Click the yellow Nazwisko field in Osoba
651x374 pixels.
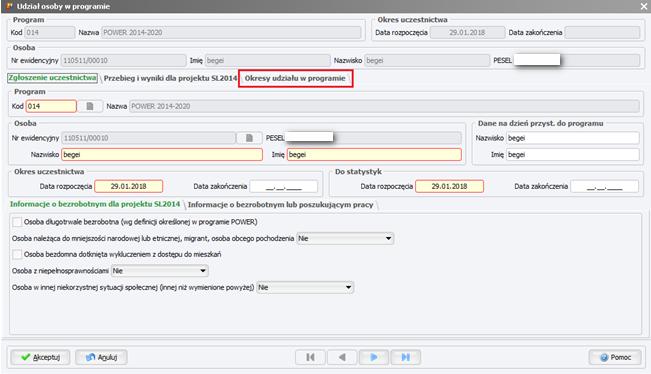162,154
